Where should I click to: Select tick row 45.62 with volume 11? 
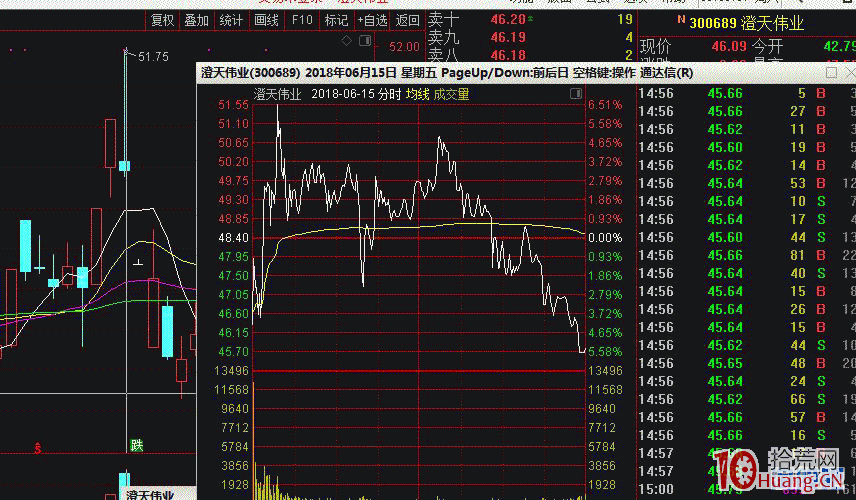click(x=746, y=129)
